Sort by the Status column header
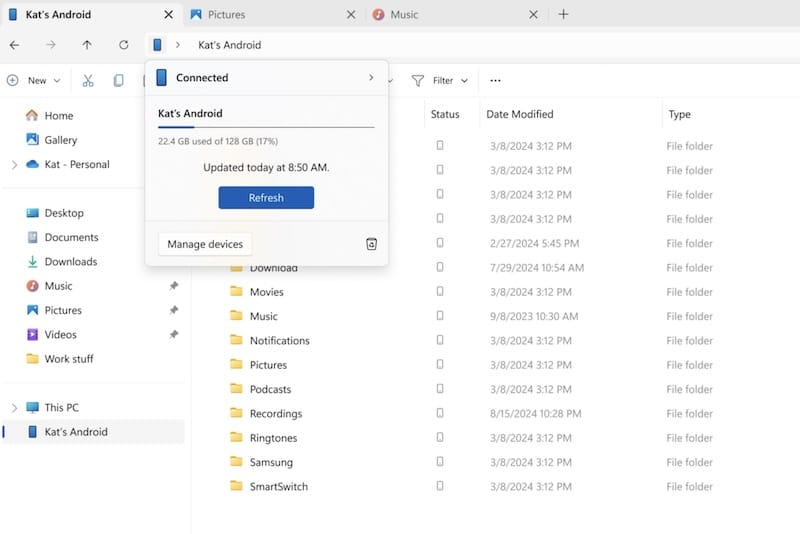The height and width of the screenshot is (534, 800). (445, 114)
